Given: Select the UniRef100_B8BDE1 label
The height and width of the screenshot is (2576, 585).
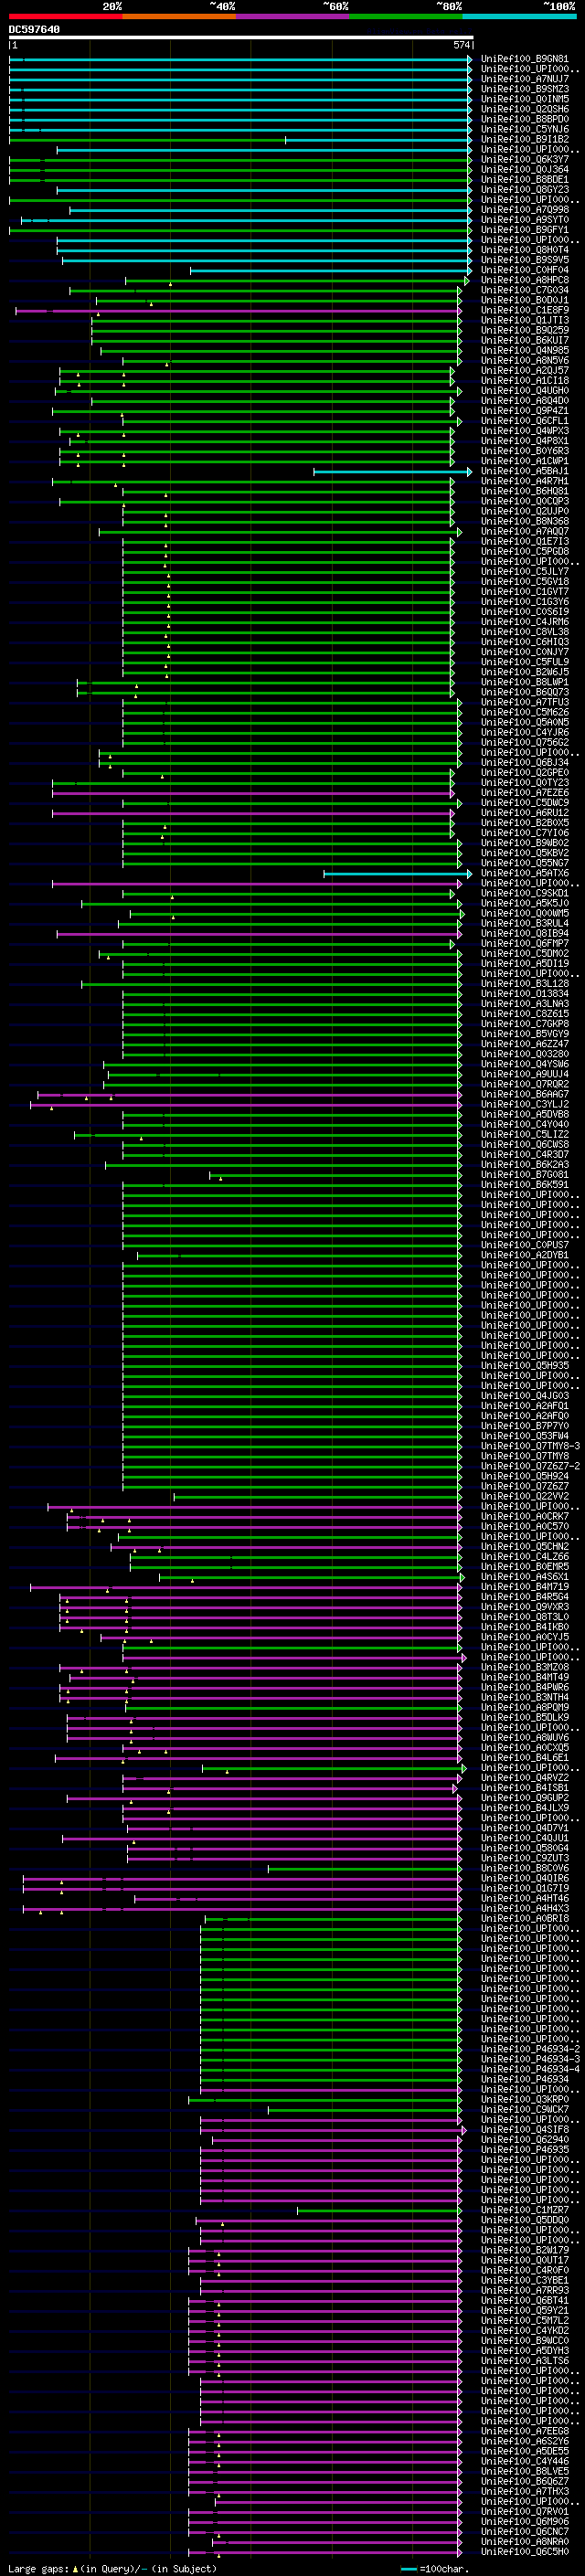Looking at the screenshot, I should click(x=525, y=179).
